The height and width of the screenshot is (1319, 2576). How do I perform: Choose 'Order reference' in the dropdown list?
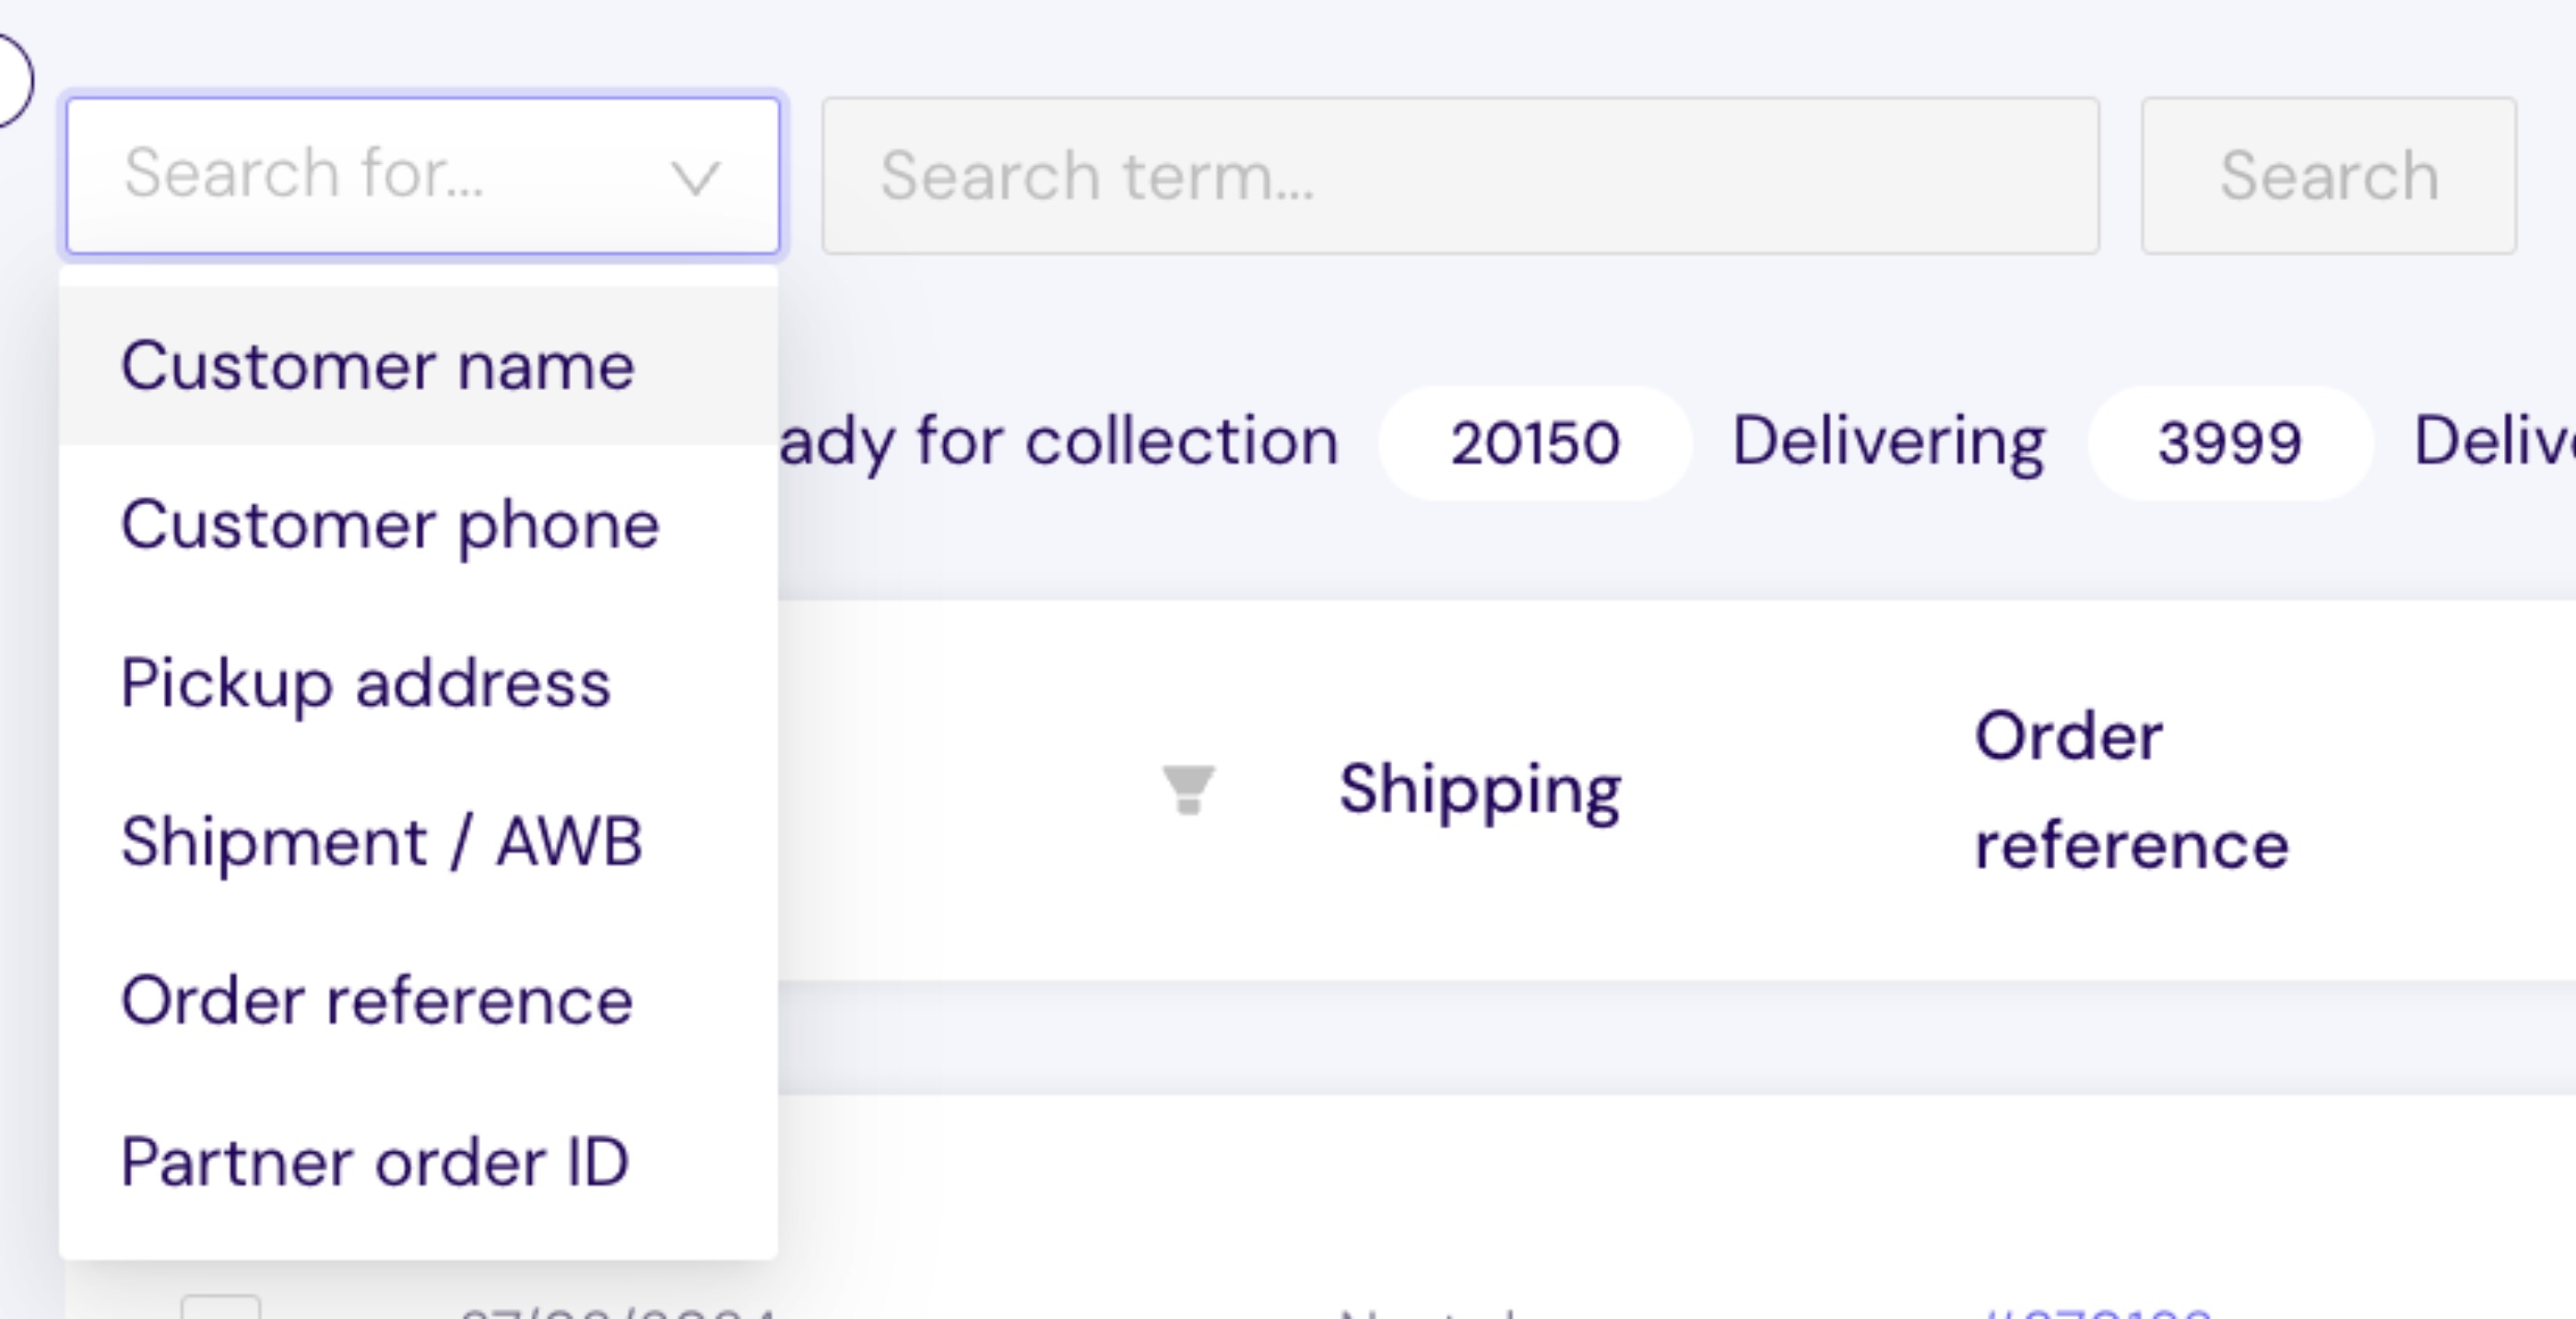418,1001
